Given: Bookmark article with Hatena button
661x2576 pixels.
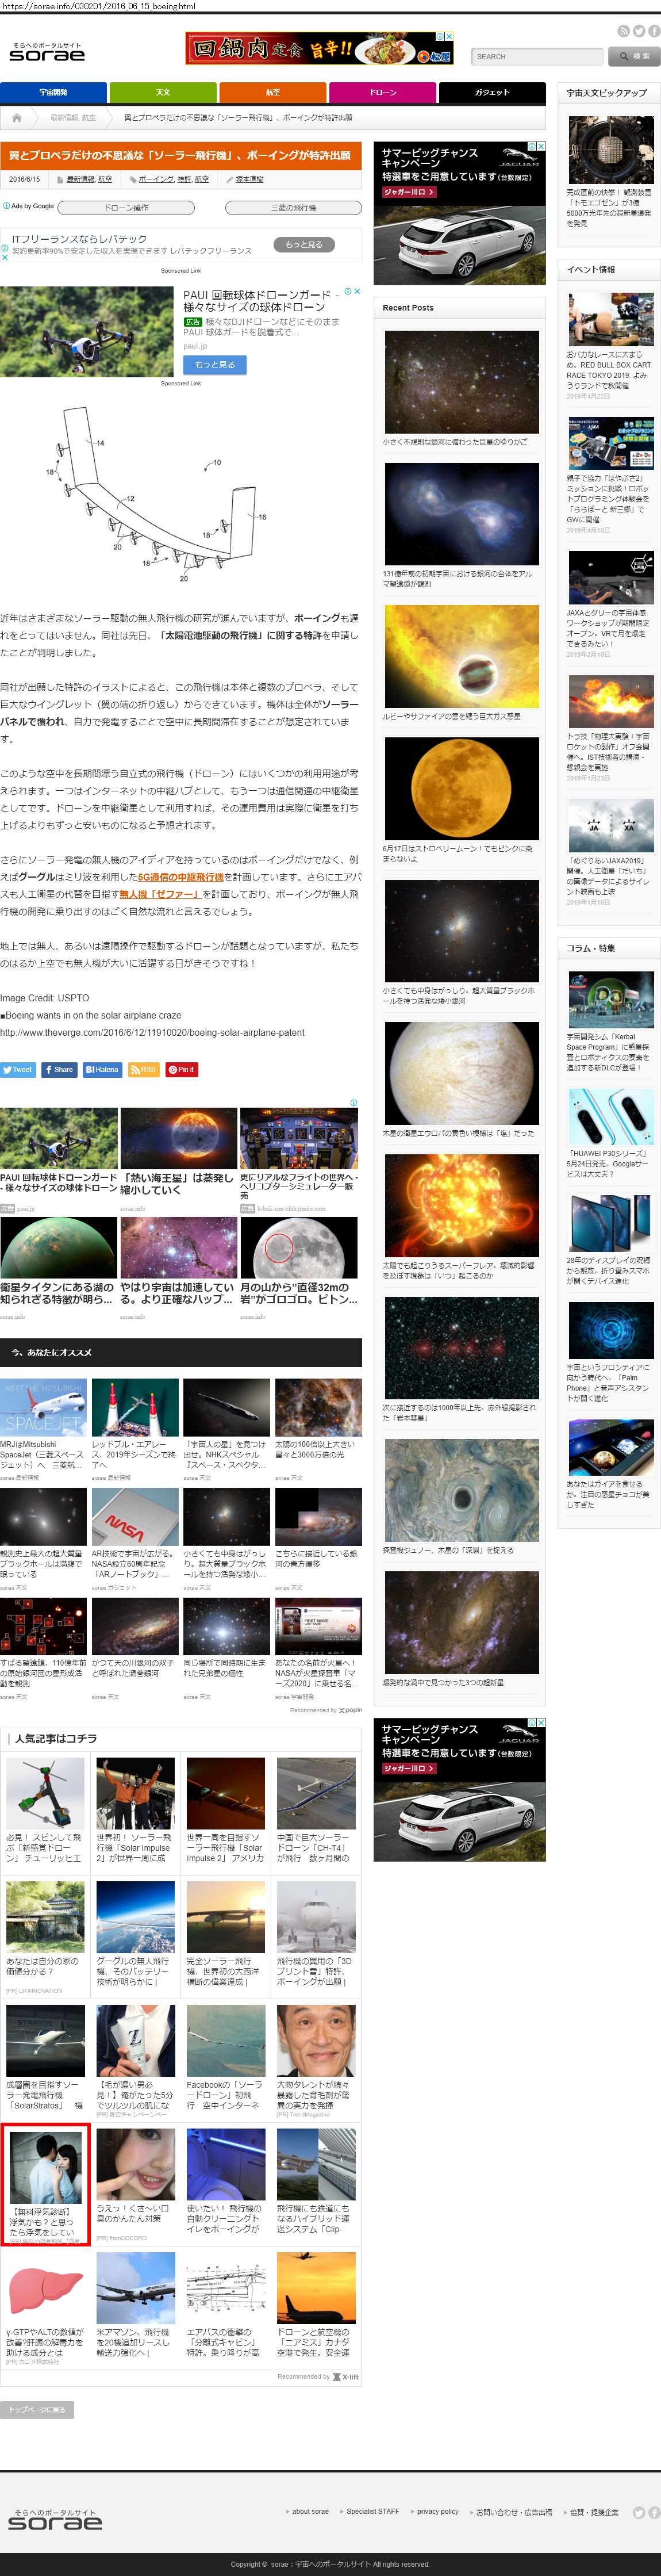Looking at the screenshot, I should click(x=102, y=1069).
